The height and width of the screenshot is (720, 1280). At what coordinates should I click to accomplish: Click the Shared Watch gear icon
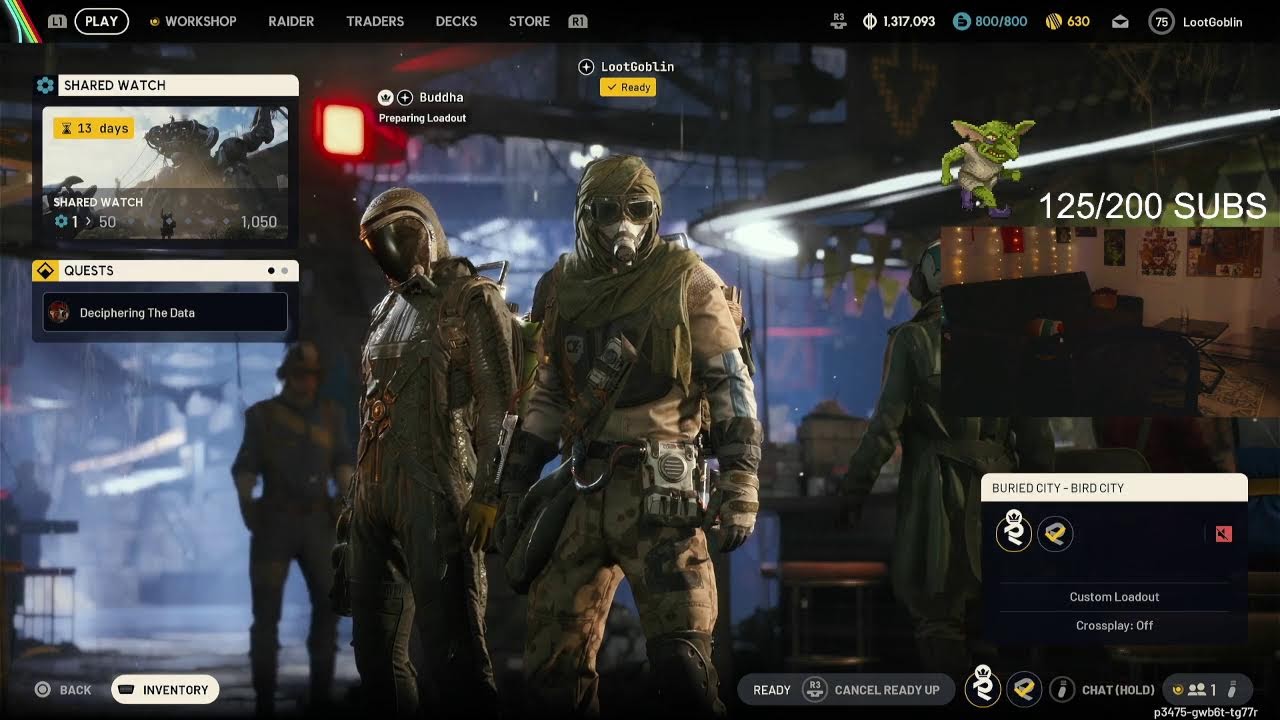[x=45, y=86]
